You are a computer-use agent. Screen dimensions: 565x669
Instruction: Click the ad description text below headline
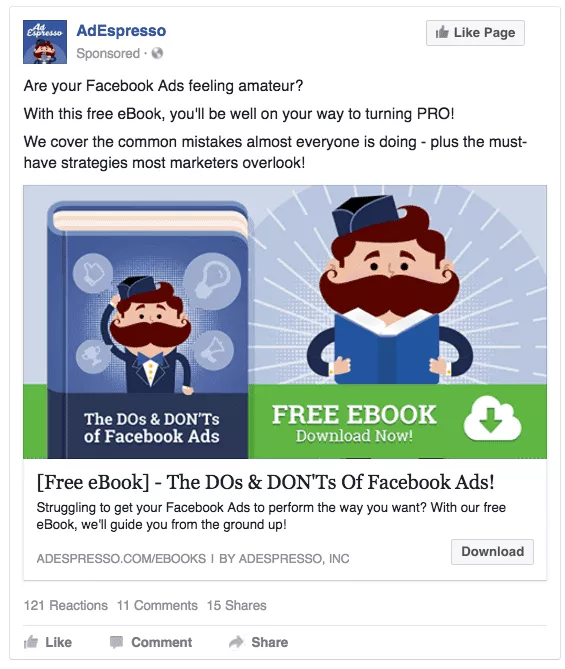tap(271, 516)
